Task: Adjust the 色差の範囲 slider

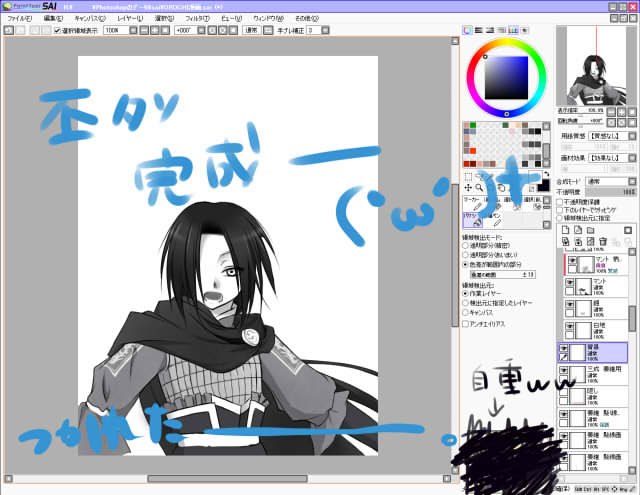Action: [x=503, y=275]
